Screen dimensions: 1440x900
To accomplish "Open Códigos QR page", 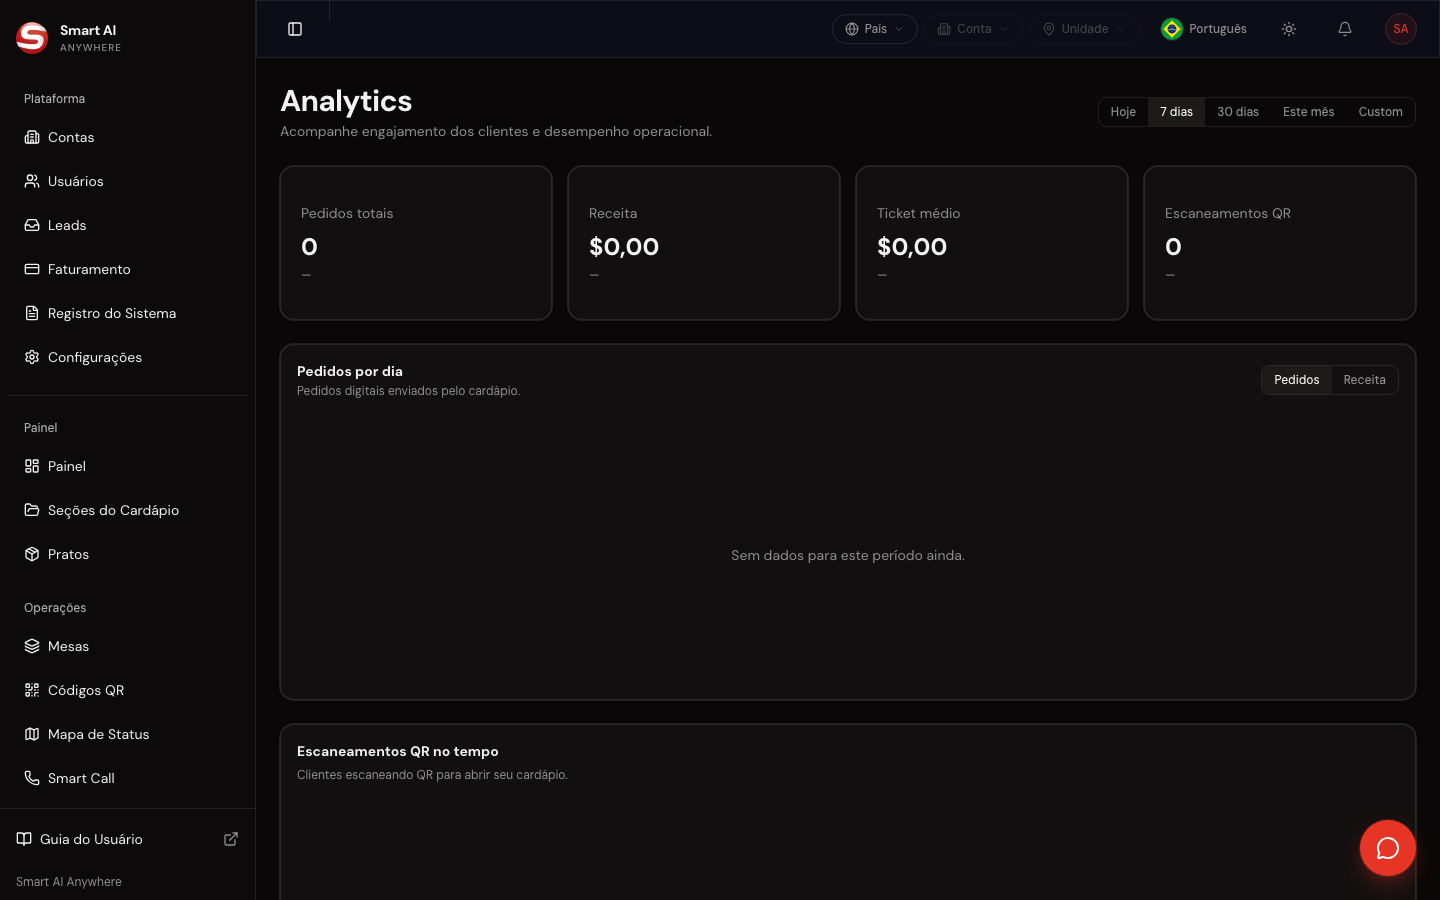I will point(127,690).
